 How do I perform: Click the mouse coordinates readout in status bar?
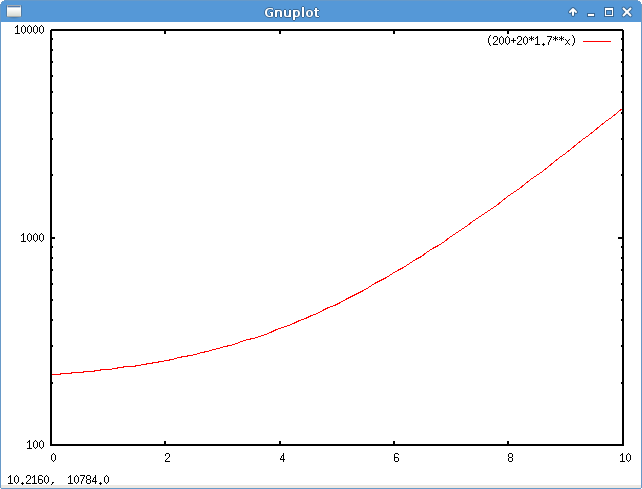click(58, 481)
